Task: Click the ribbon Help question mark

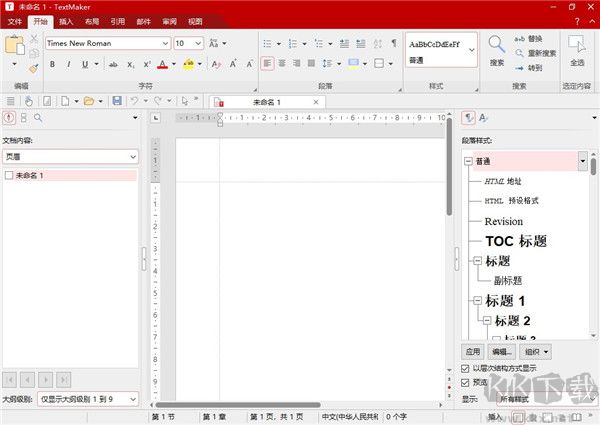Action: coord(577,22)
